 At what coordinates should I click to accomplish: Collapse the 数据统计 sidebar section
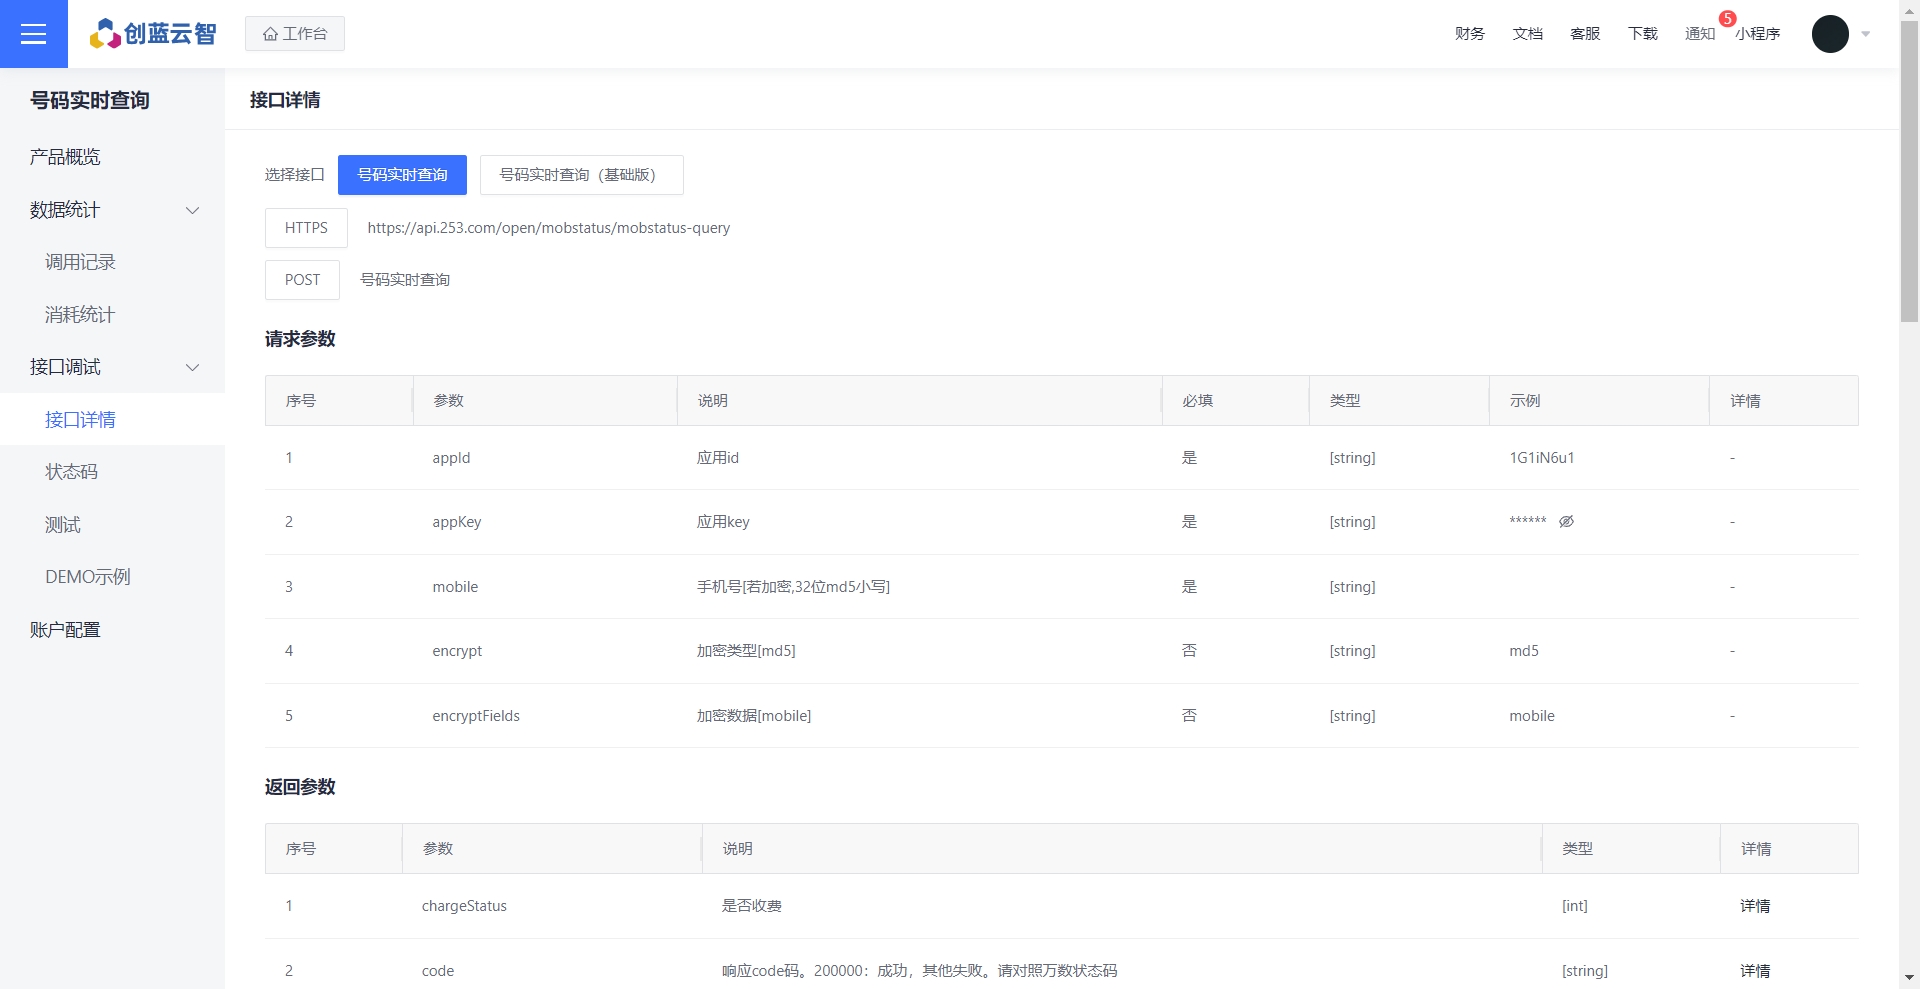(193, 210)
